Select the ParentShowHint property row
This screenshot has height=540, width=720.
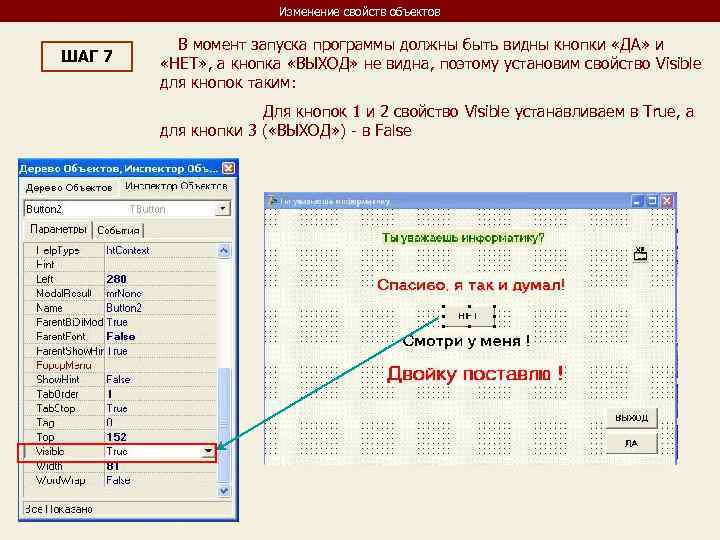click(120, 351)
